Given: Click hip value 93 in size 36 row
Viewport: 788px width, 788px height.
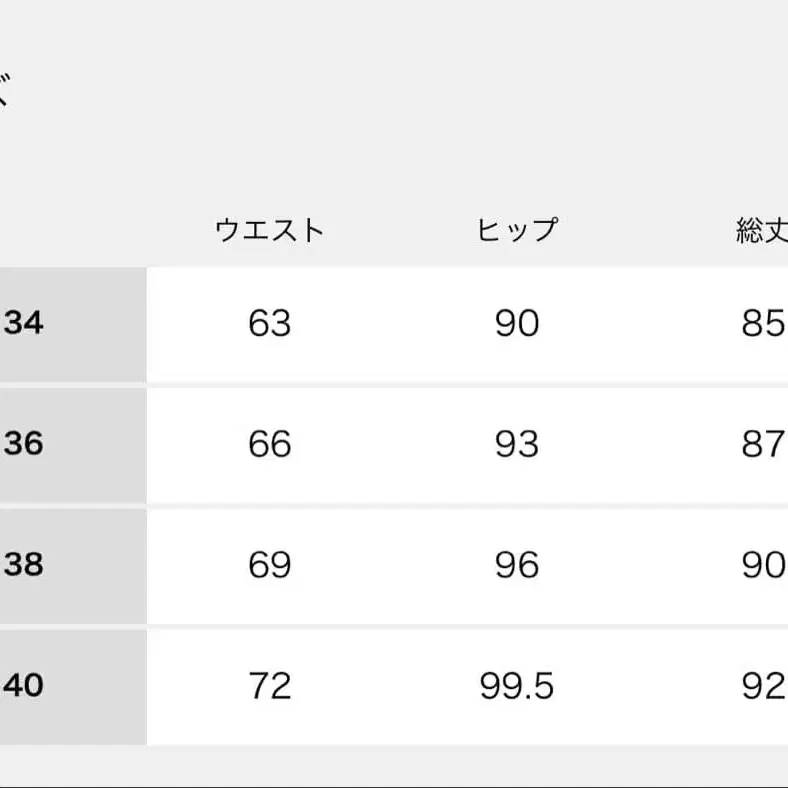Looking at the screenshot, I should (x=517, y=445).
